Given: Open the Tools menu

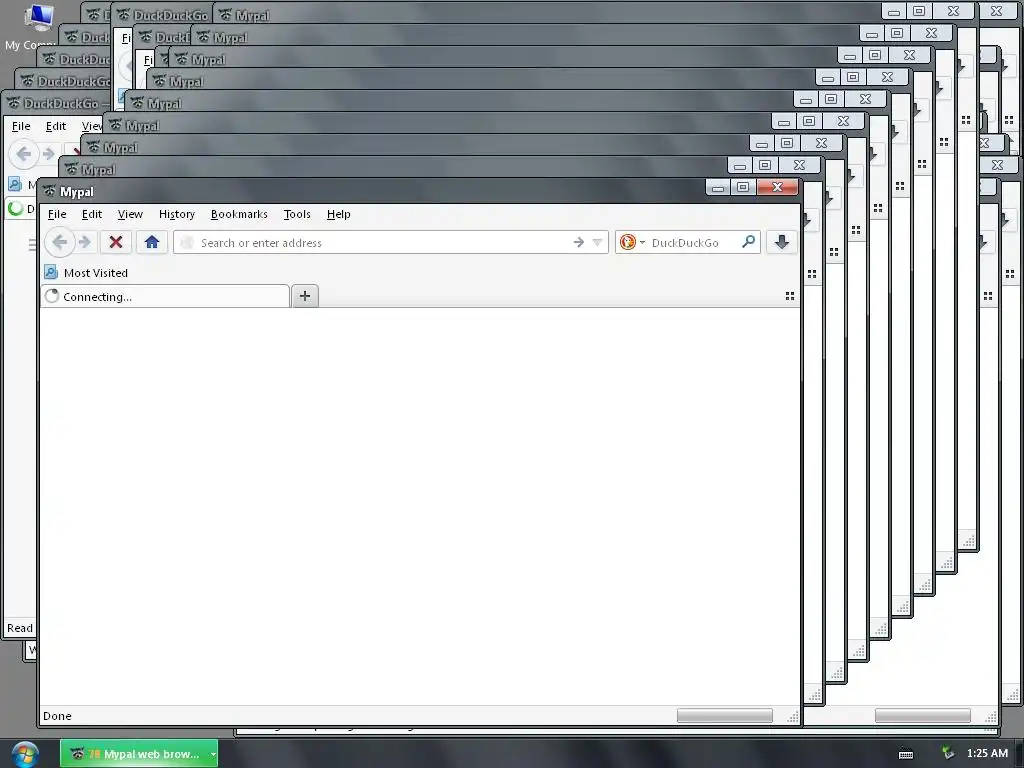Looking at the screenshot, I should point(296,214).
